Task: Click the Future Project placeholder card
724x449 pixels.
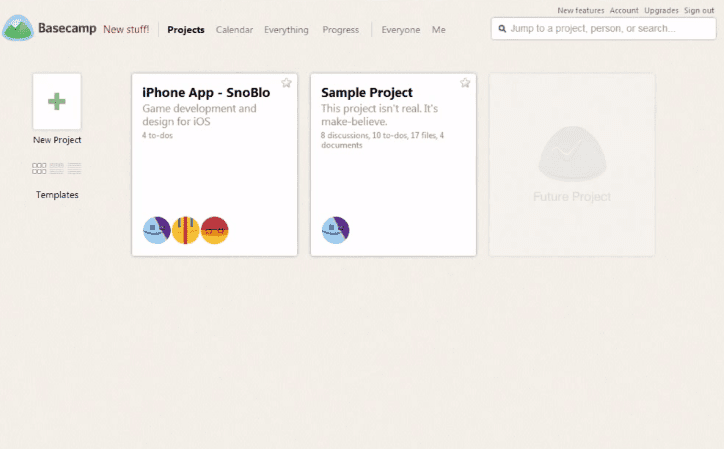Action: click(x=572, y=164)
